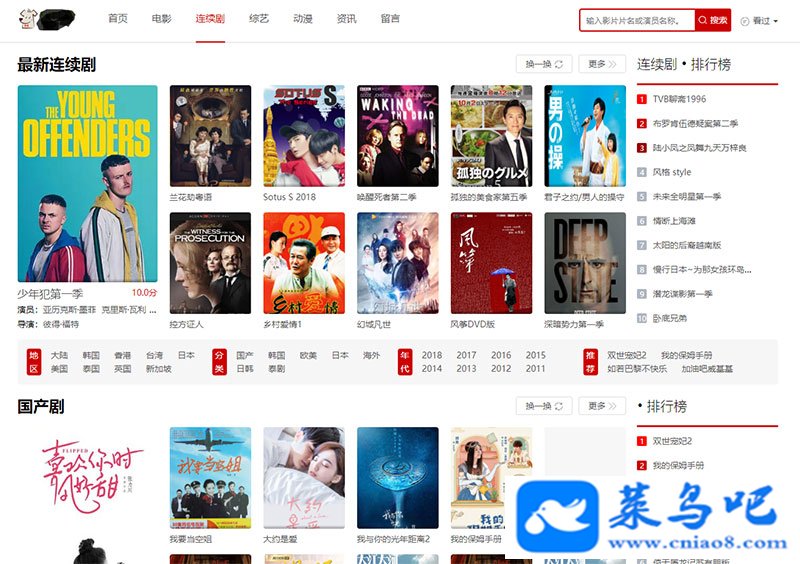The height and width of the screenshot is (564, 800).
Task: Open ranking item 卧底兄弟
Action: (x=670, y=318)
